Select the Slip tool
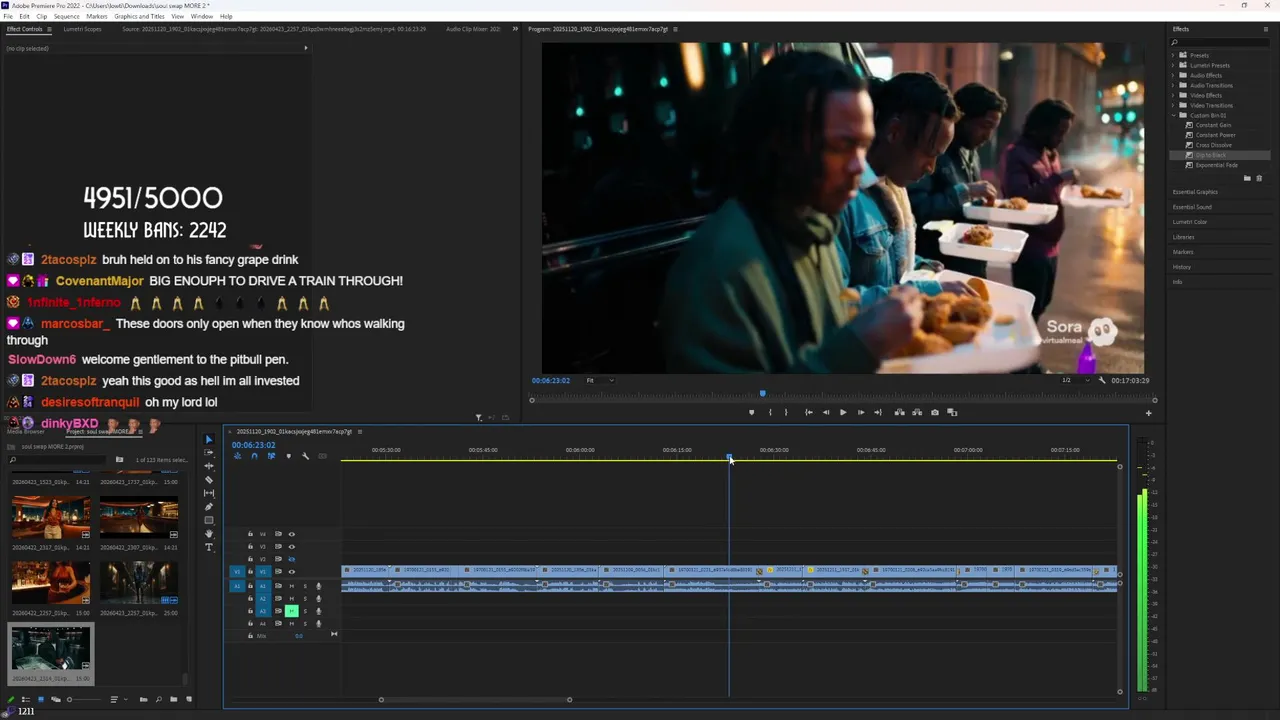 click(x=209, y=493)
